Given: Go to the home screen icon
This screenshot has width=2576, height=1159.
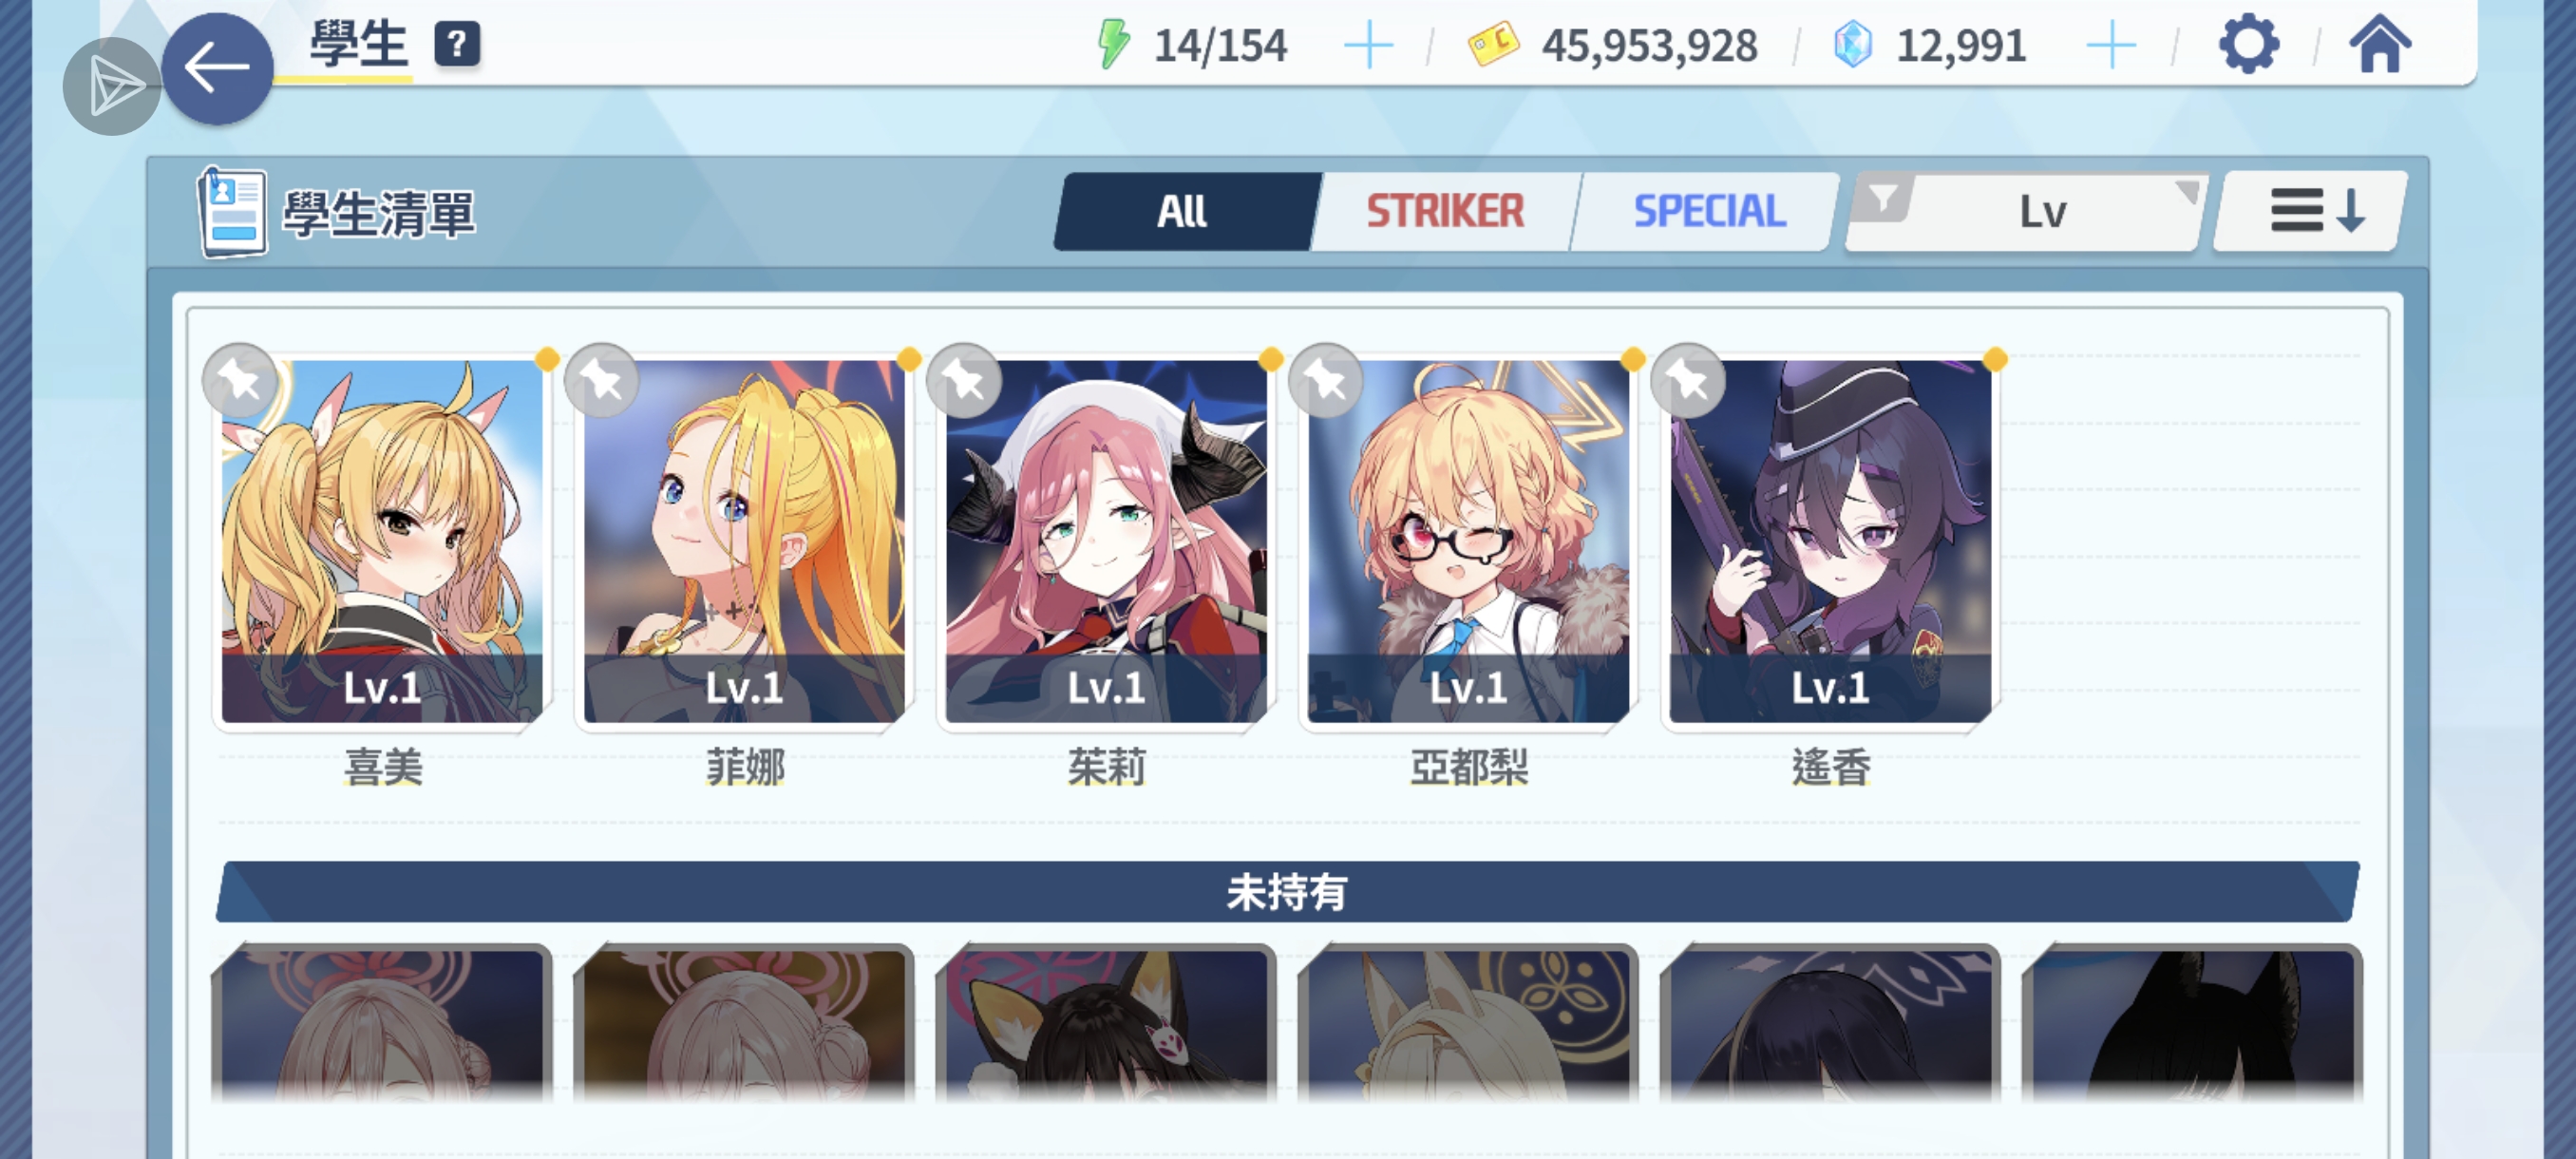Looking at the screenshot, I should tap(2380, 45).
